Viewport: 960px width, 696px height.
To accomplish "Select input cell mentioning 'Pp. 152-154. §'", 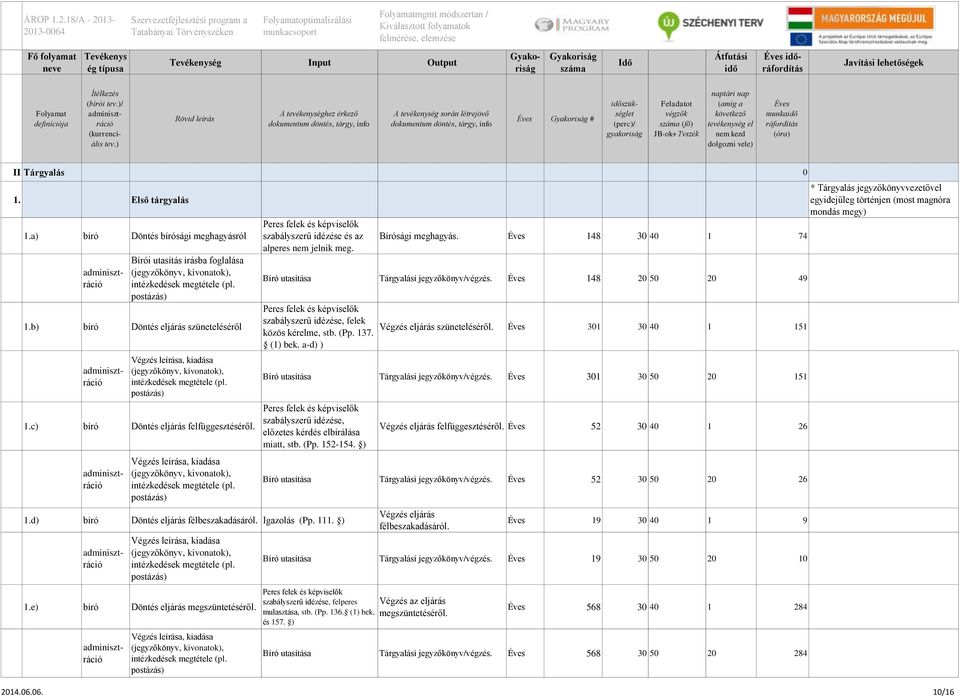I will pyautogui.click(x=320, y=426).
